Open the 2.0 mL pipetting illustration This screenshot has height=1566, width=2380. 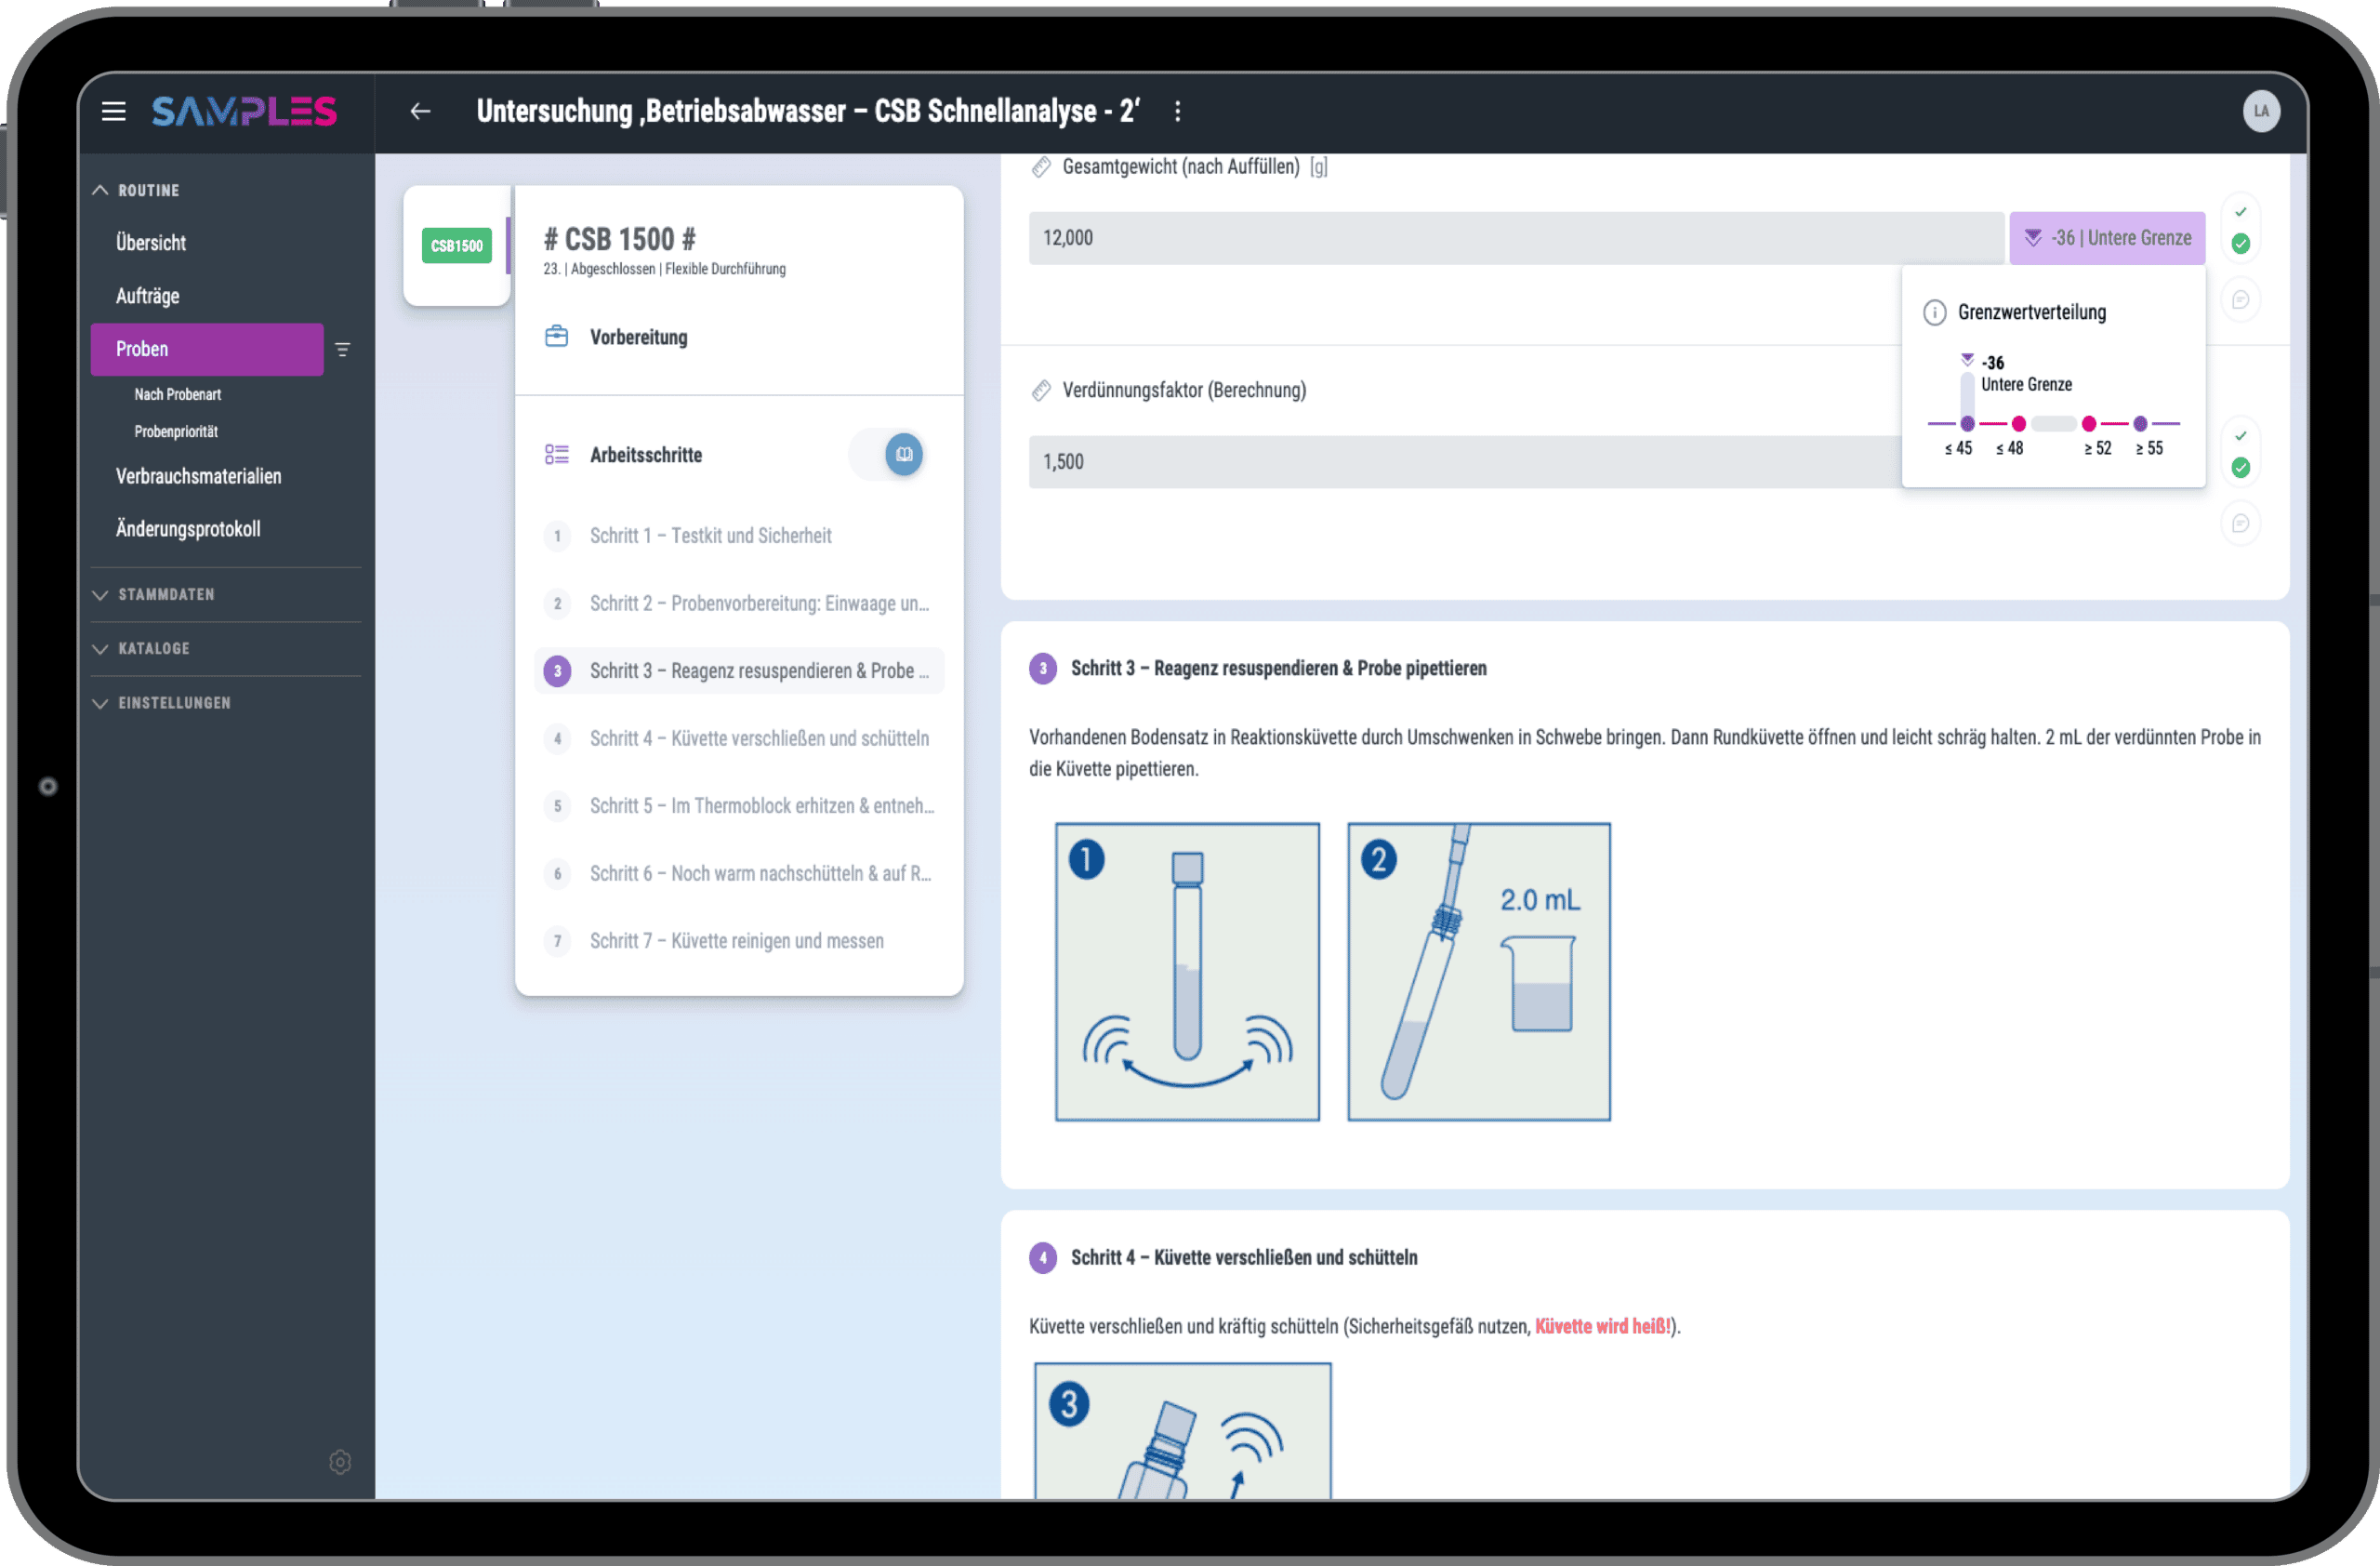click(x=1478, y=972)
